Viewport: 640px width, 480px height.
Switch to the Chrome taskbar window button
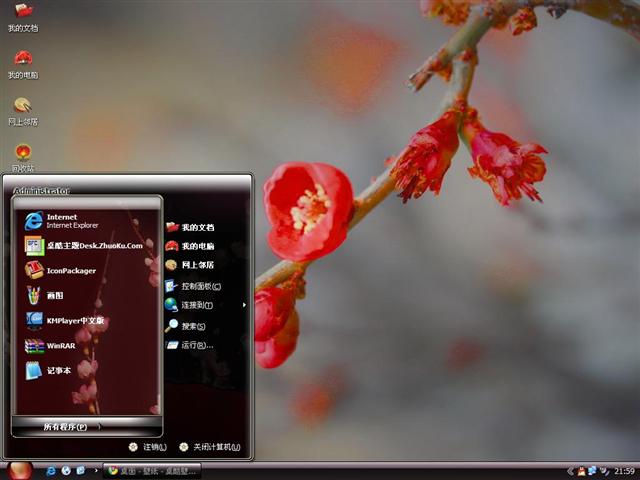click(151, 471)
